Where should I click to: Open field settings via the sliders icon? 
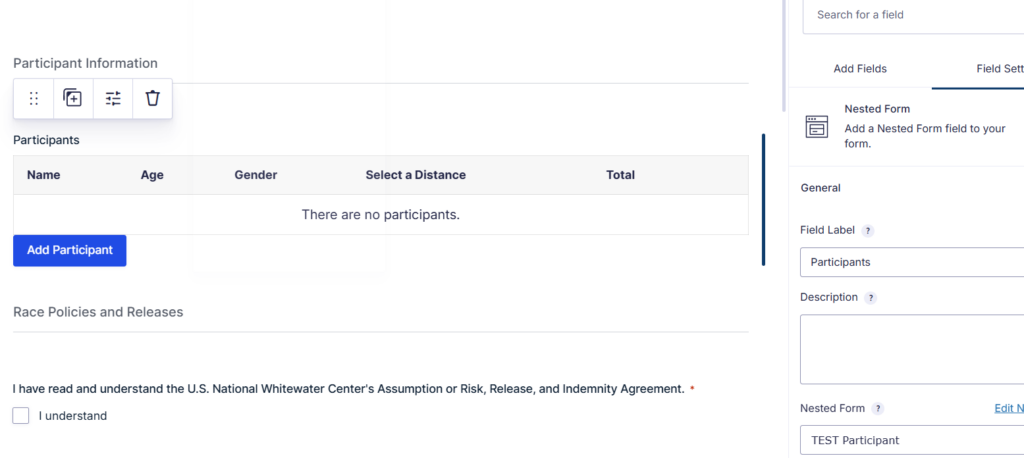113,98
